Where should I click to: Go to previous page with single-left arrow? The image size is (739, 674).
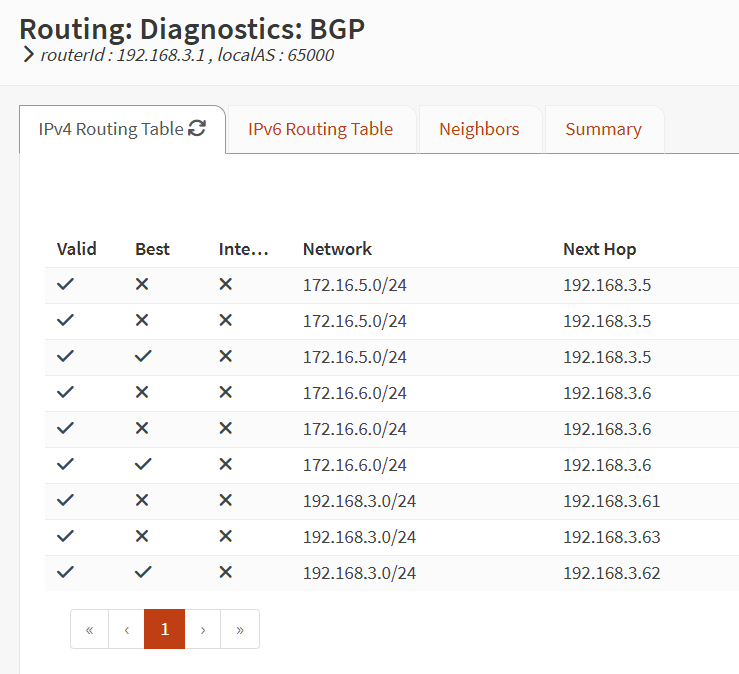pyautogui.click(x=127, y=629)
